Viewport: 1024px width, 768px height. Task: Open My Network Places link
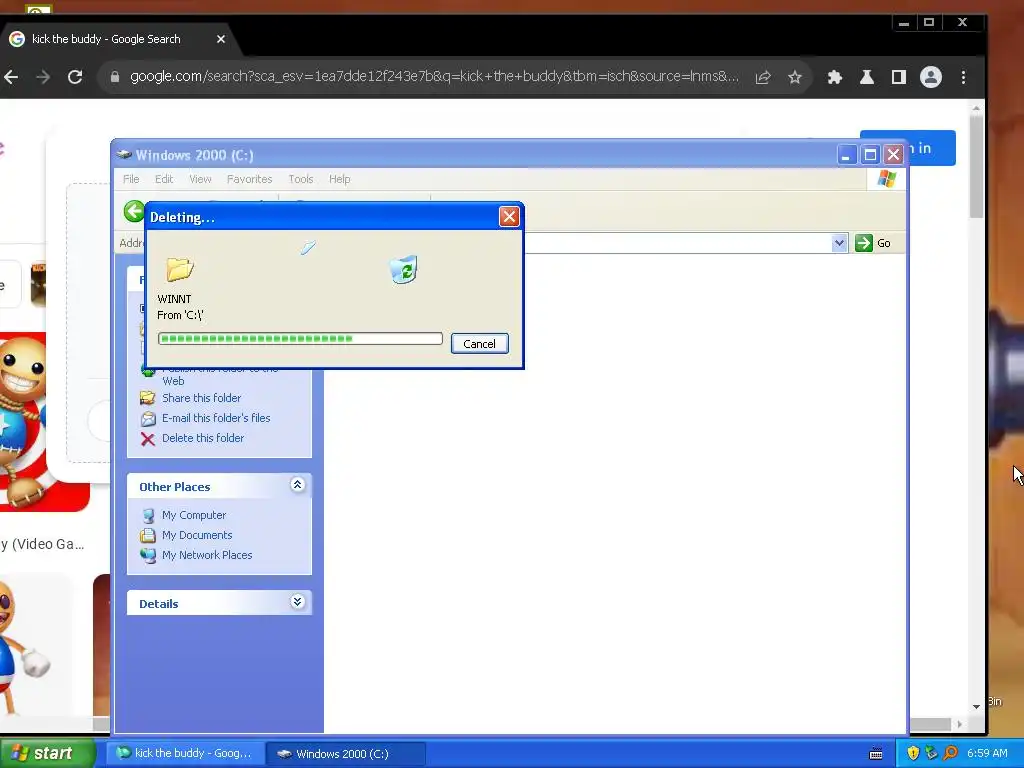pyautogui.click(x=207, y=555)
